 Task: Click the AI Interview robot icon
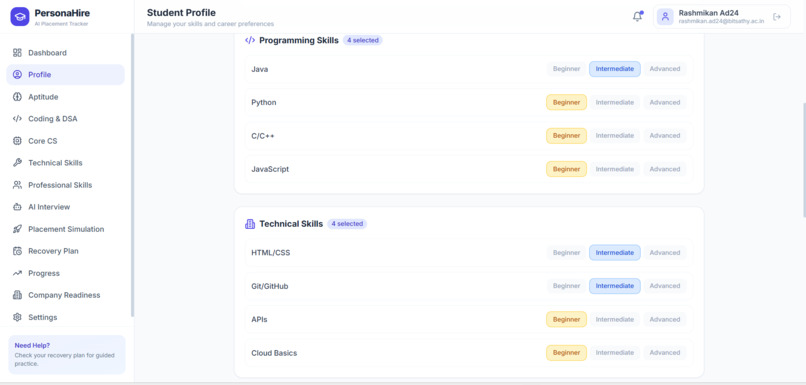pyautogui.click(x=17, y=207)
